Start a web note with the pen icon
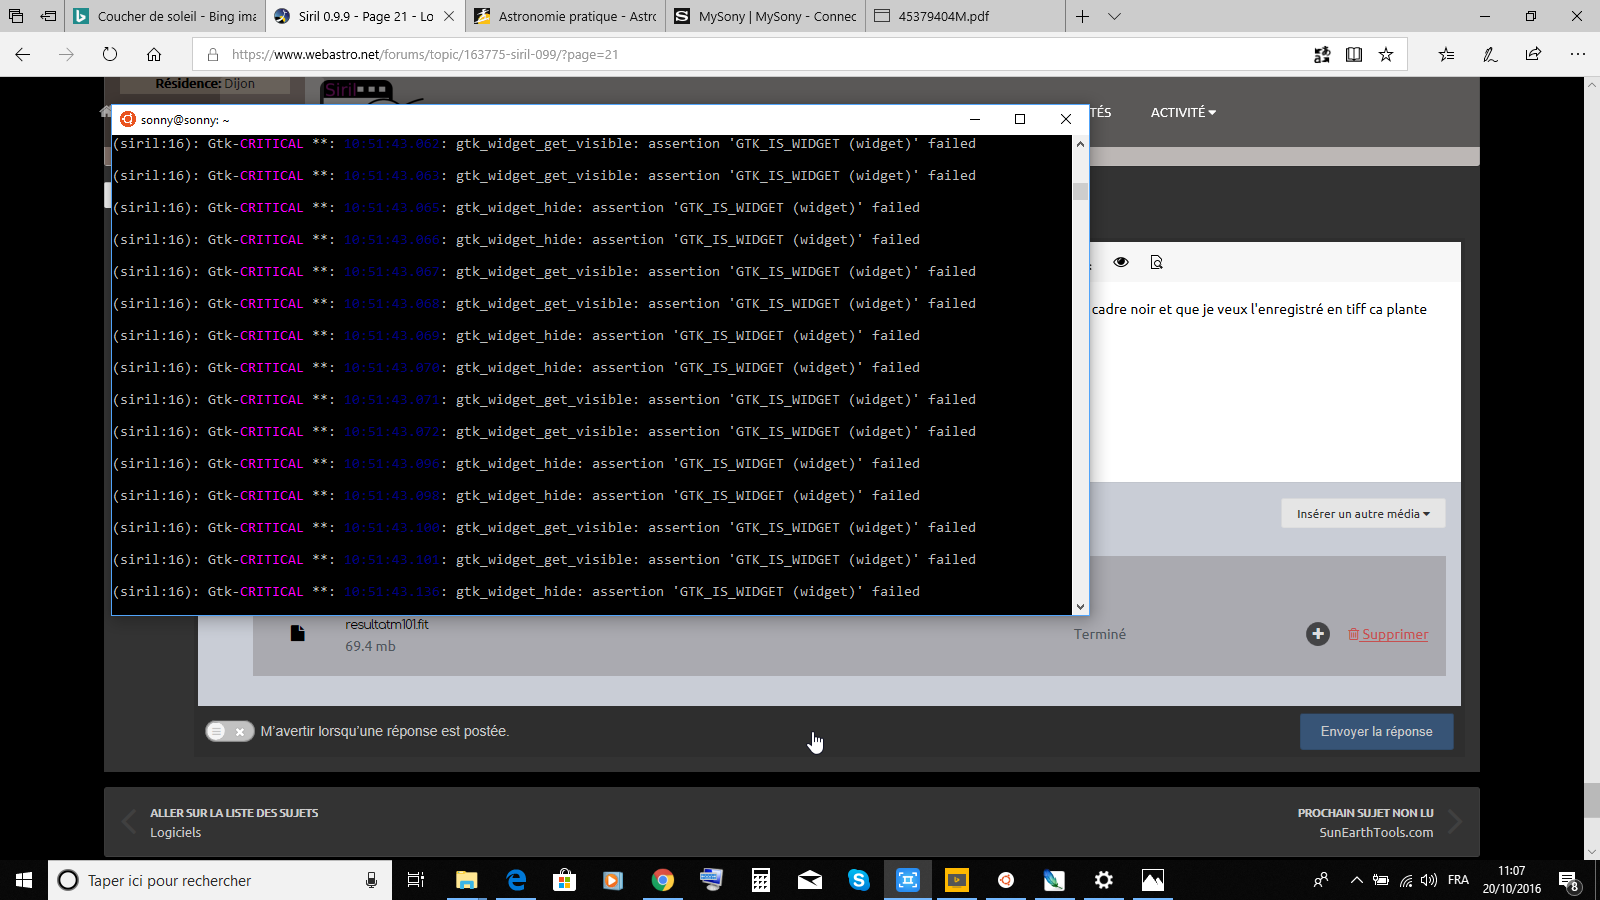1600x900 pixels. coord(1490,55)
